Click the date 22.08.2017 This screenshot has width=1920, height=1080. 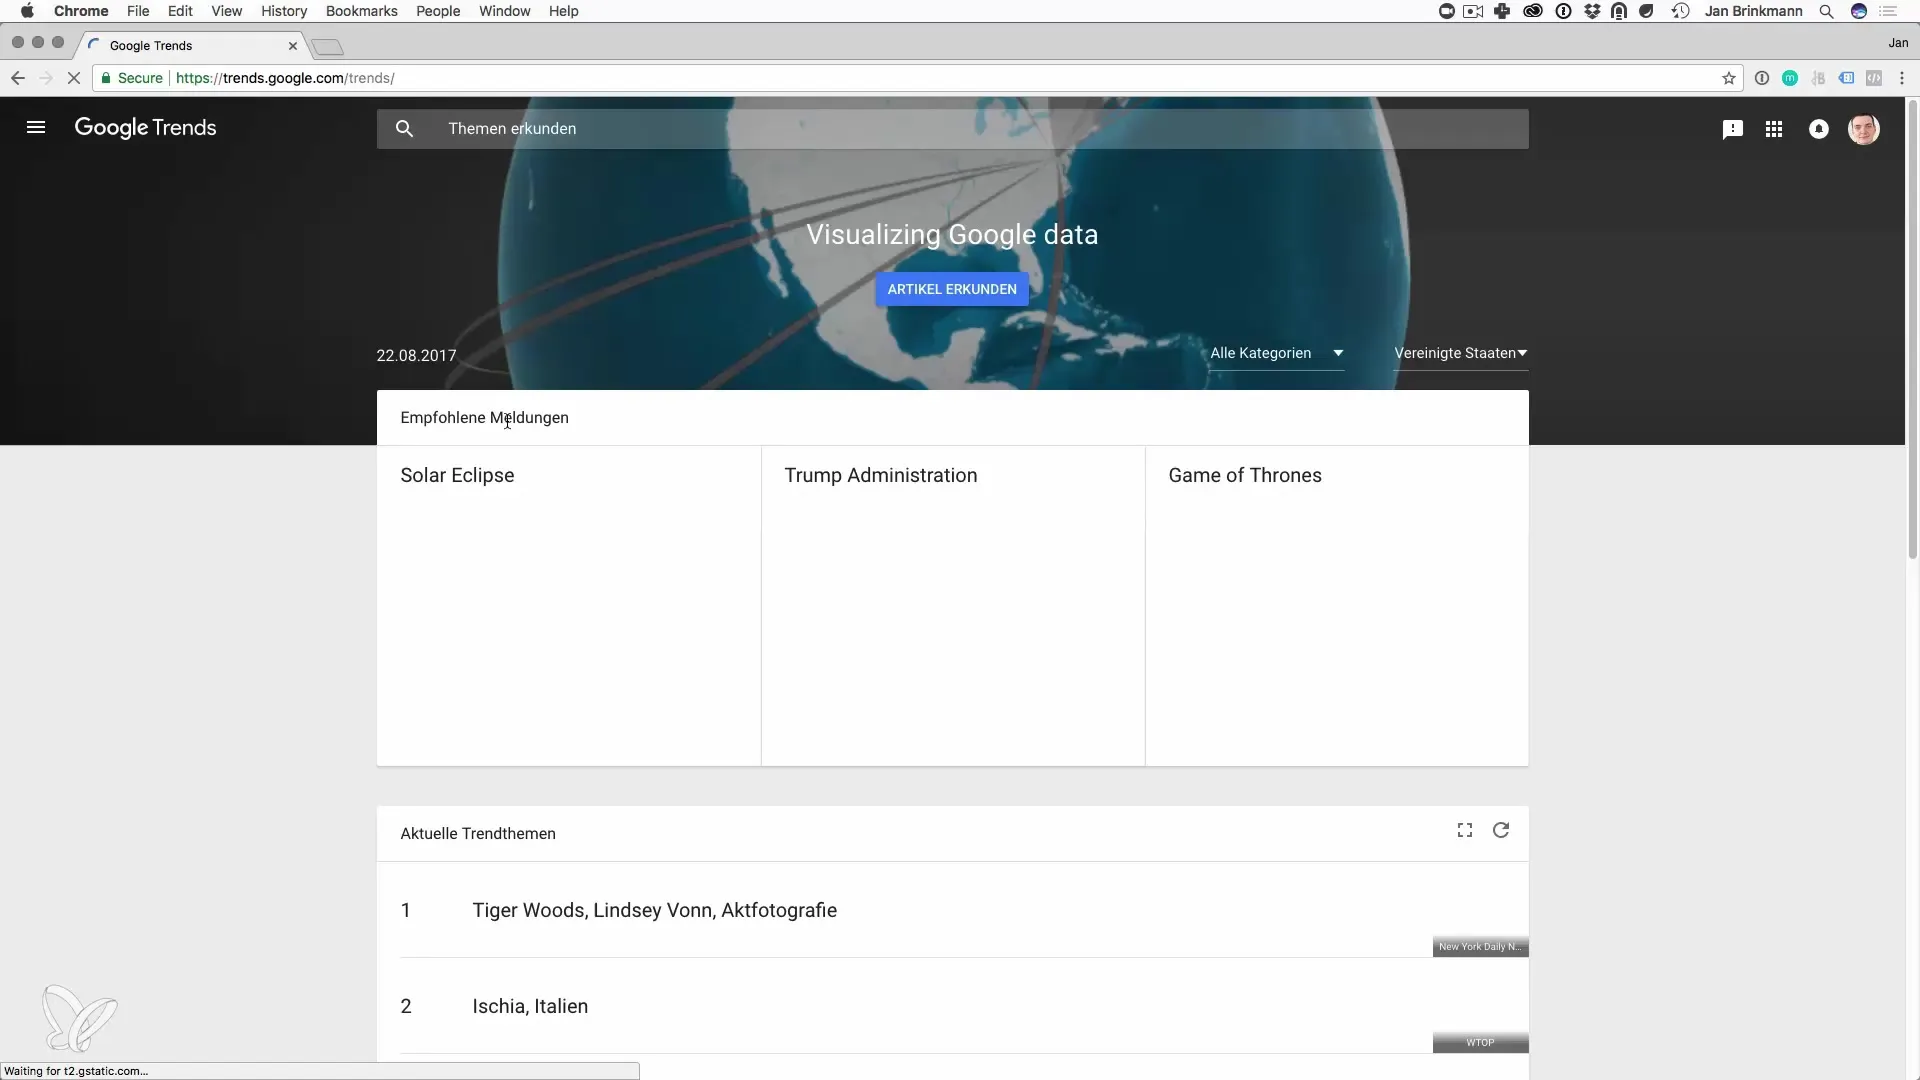point(416,356)
